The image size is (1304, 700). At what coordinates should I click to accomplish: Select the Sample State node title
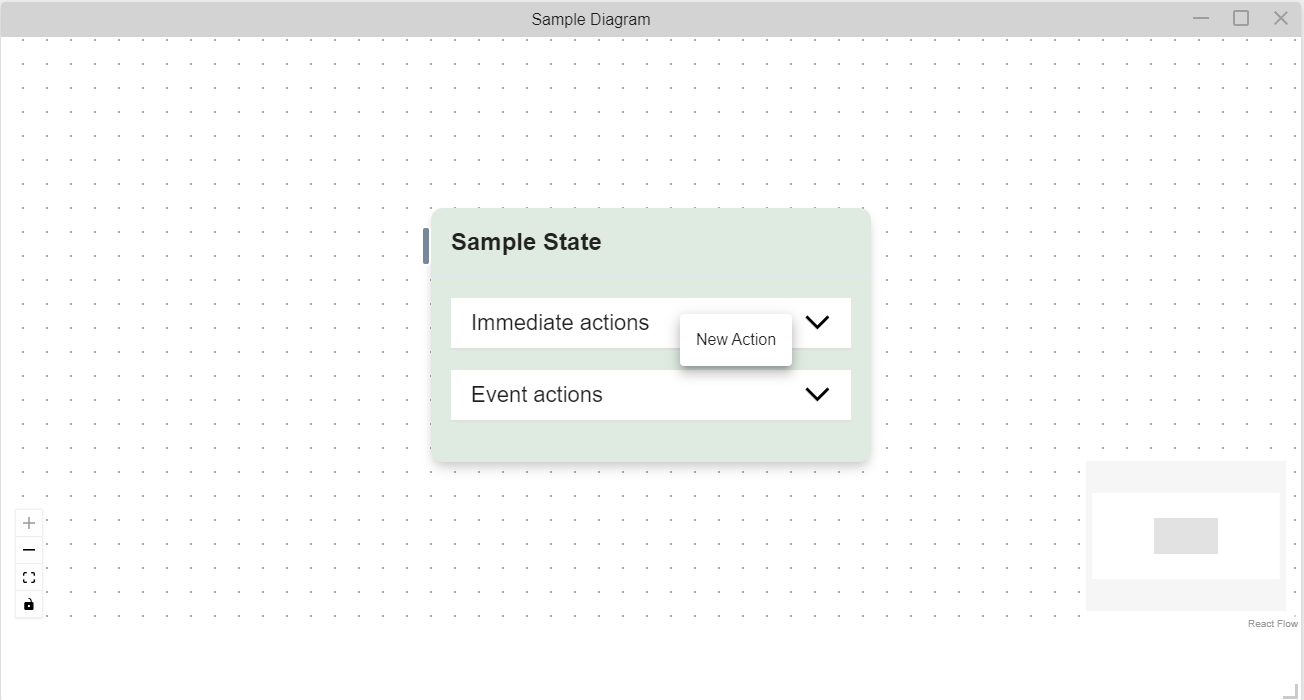526,242
